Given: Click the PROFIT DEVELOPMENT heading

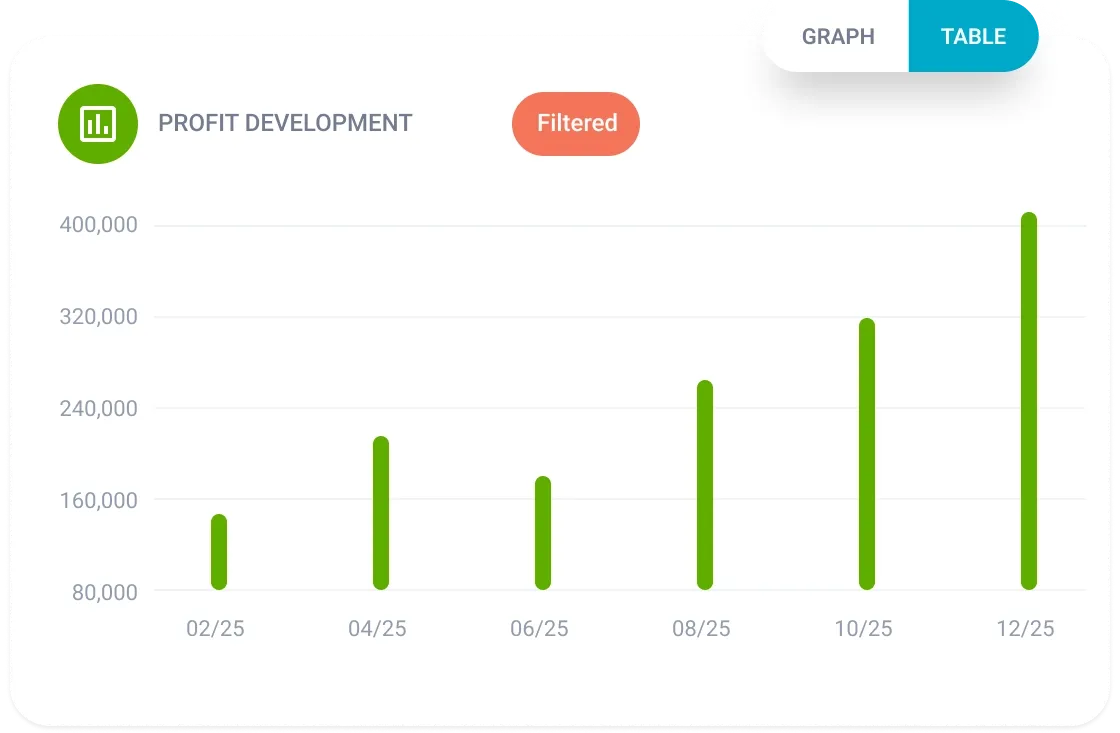Looking at the screenshot, I should click(x=284, y=124).
